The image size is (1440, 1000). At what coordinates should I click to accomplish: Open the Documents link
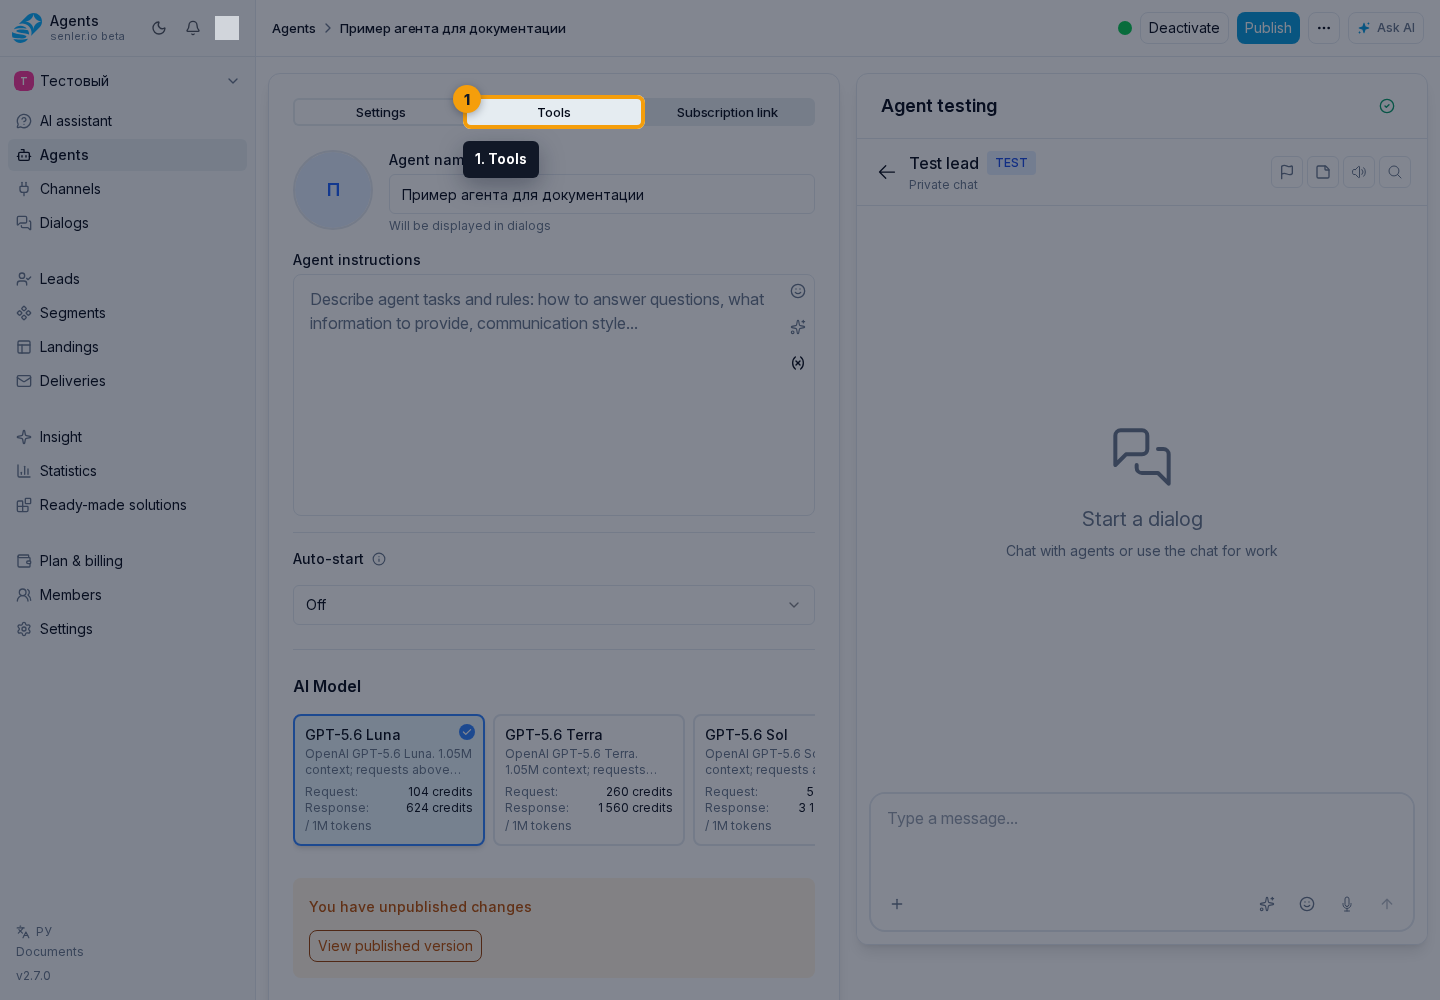click(x=50, y=952)
